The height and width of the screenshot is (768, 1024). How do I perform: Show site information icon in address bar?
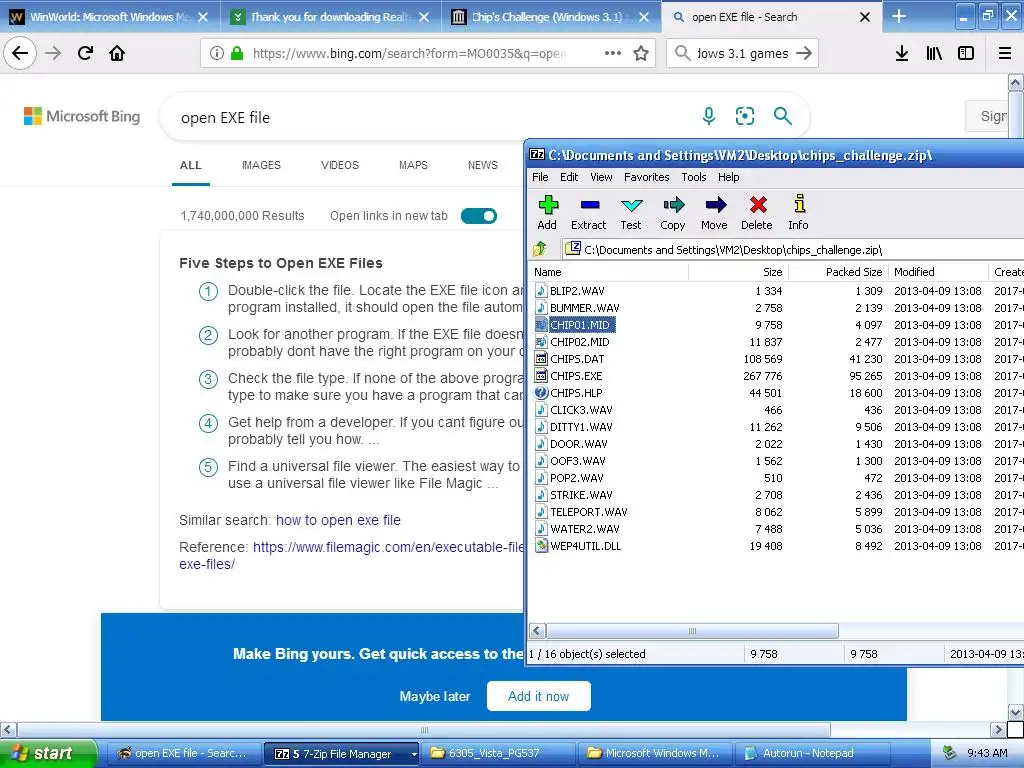pyautogui.click(x=217, y=53)
